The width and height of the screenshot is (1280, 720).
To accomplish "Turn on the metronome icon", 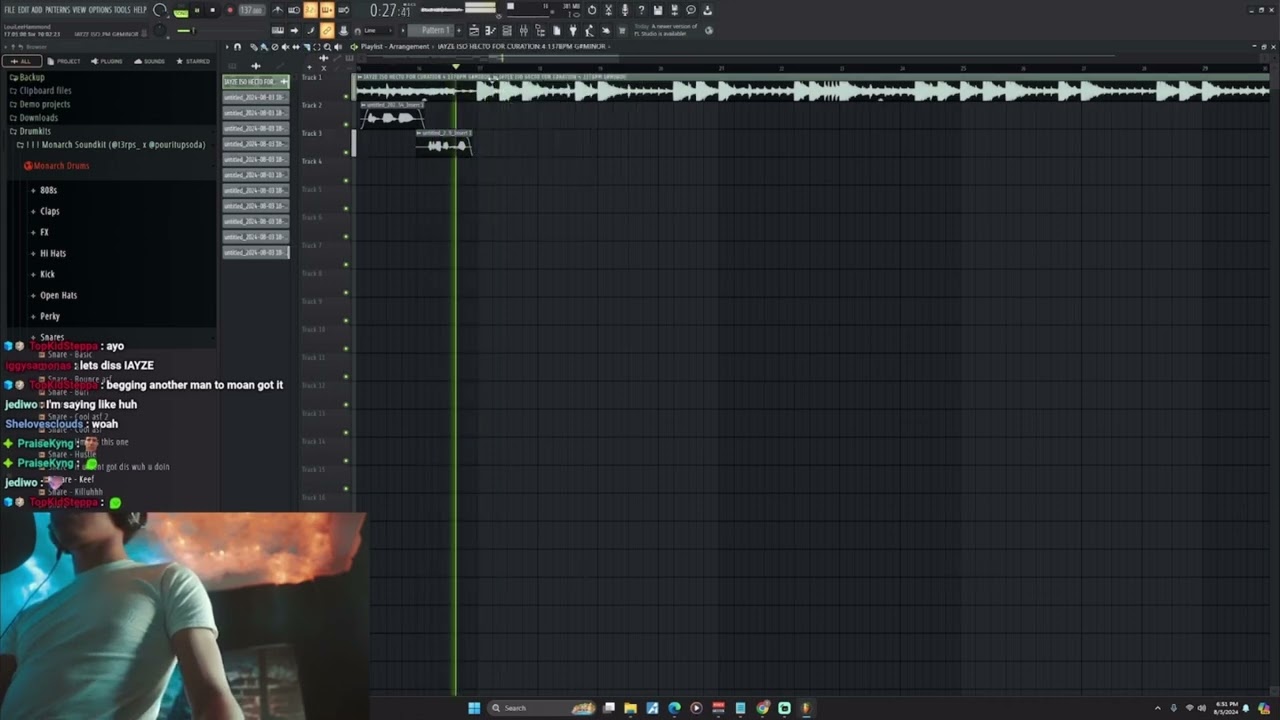I will click(278, 10).
